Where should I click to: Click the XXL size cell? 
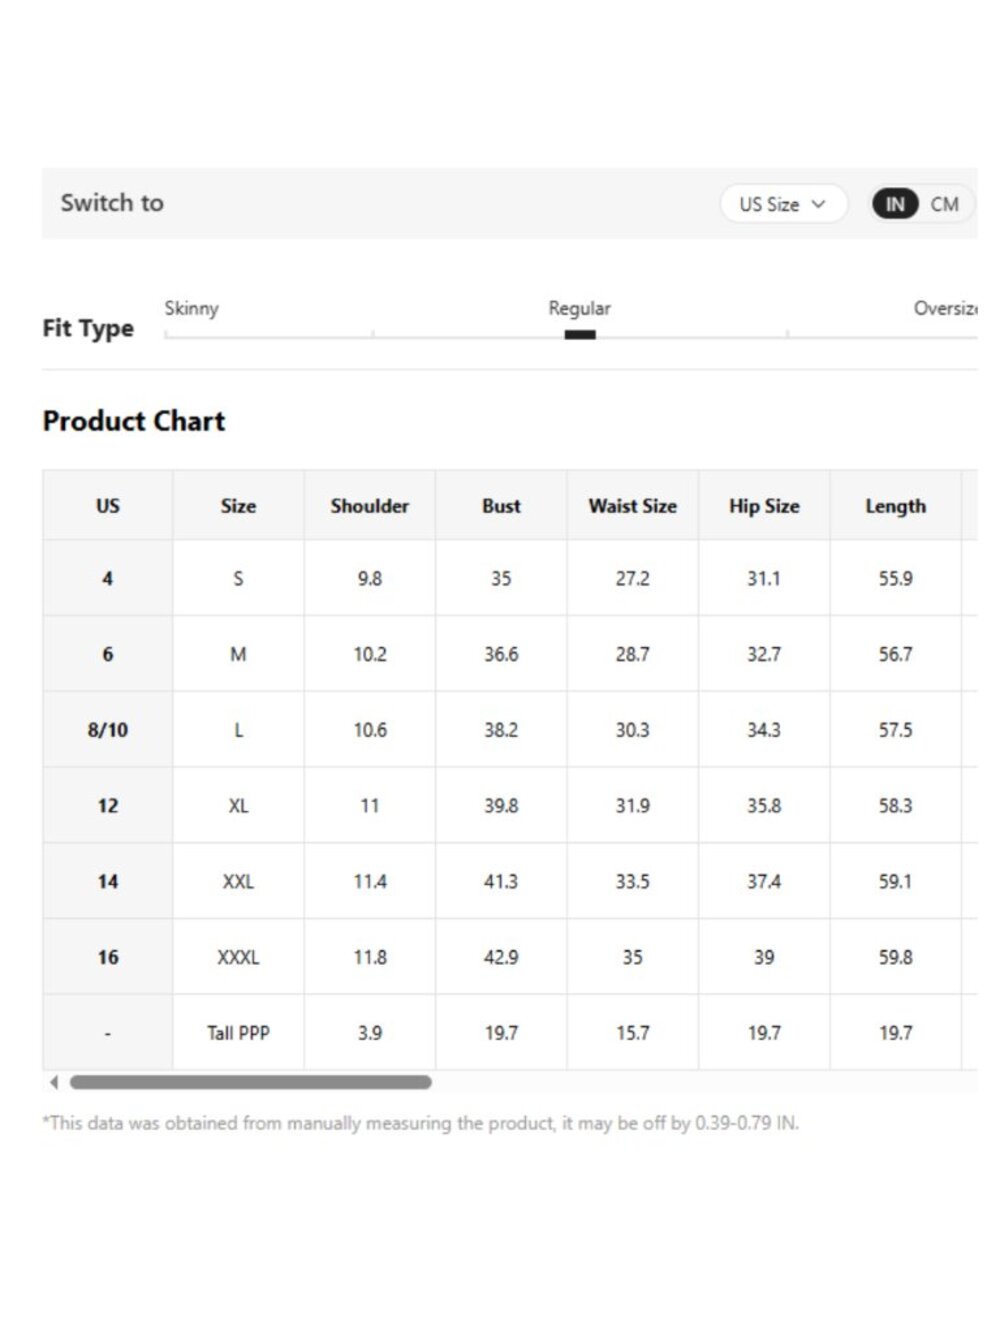click(x=238, y=881)
